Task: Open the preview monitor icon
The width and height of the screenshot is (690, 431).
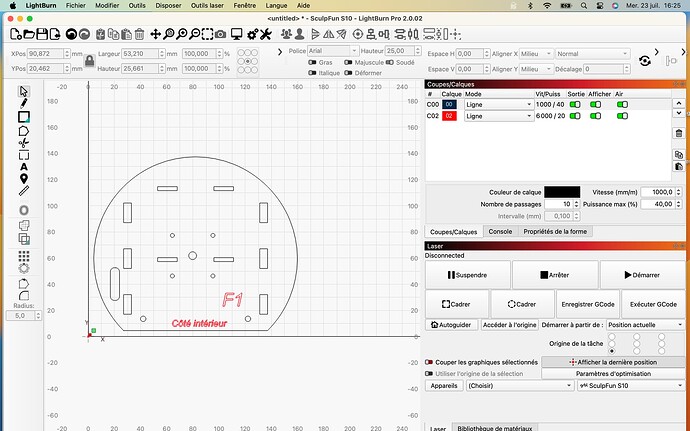Action: click(x=236, y=34)
